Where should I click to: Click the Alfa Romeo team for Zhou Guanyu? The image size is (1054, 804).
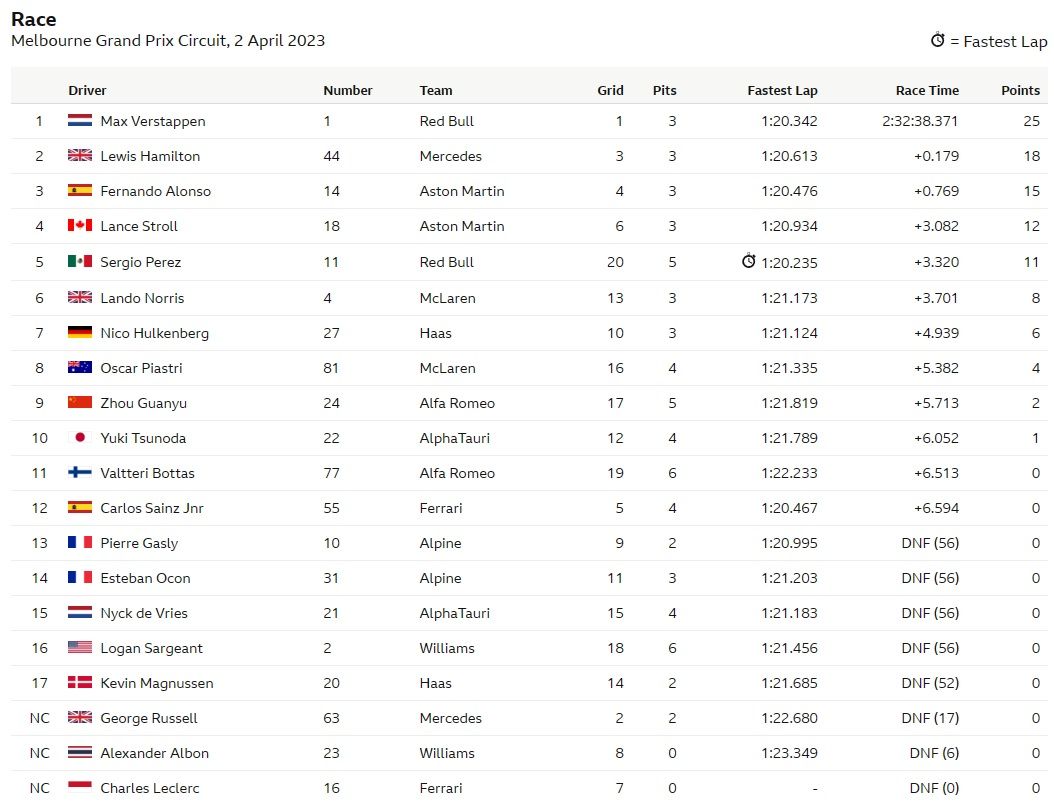(x=457, y=403)
